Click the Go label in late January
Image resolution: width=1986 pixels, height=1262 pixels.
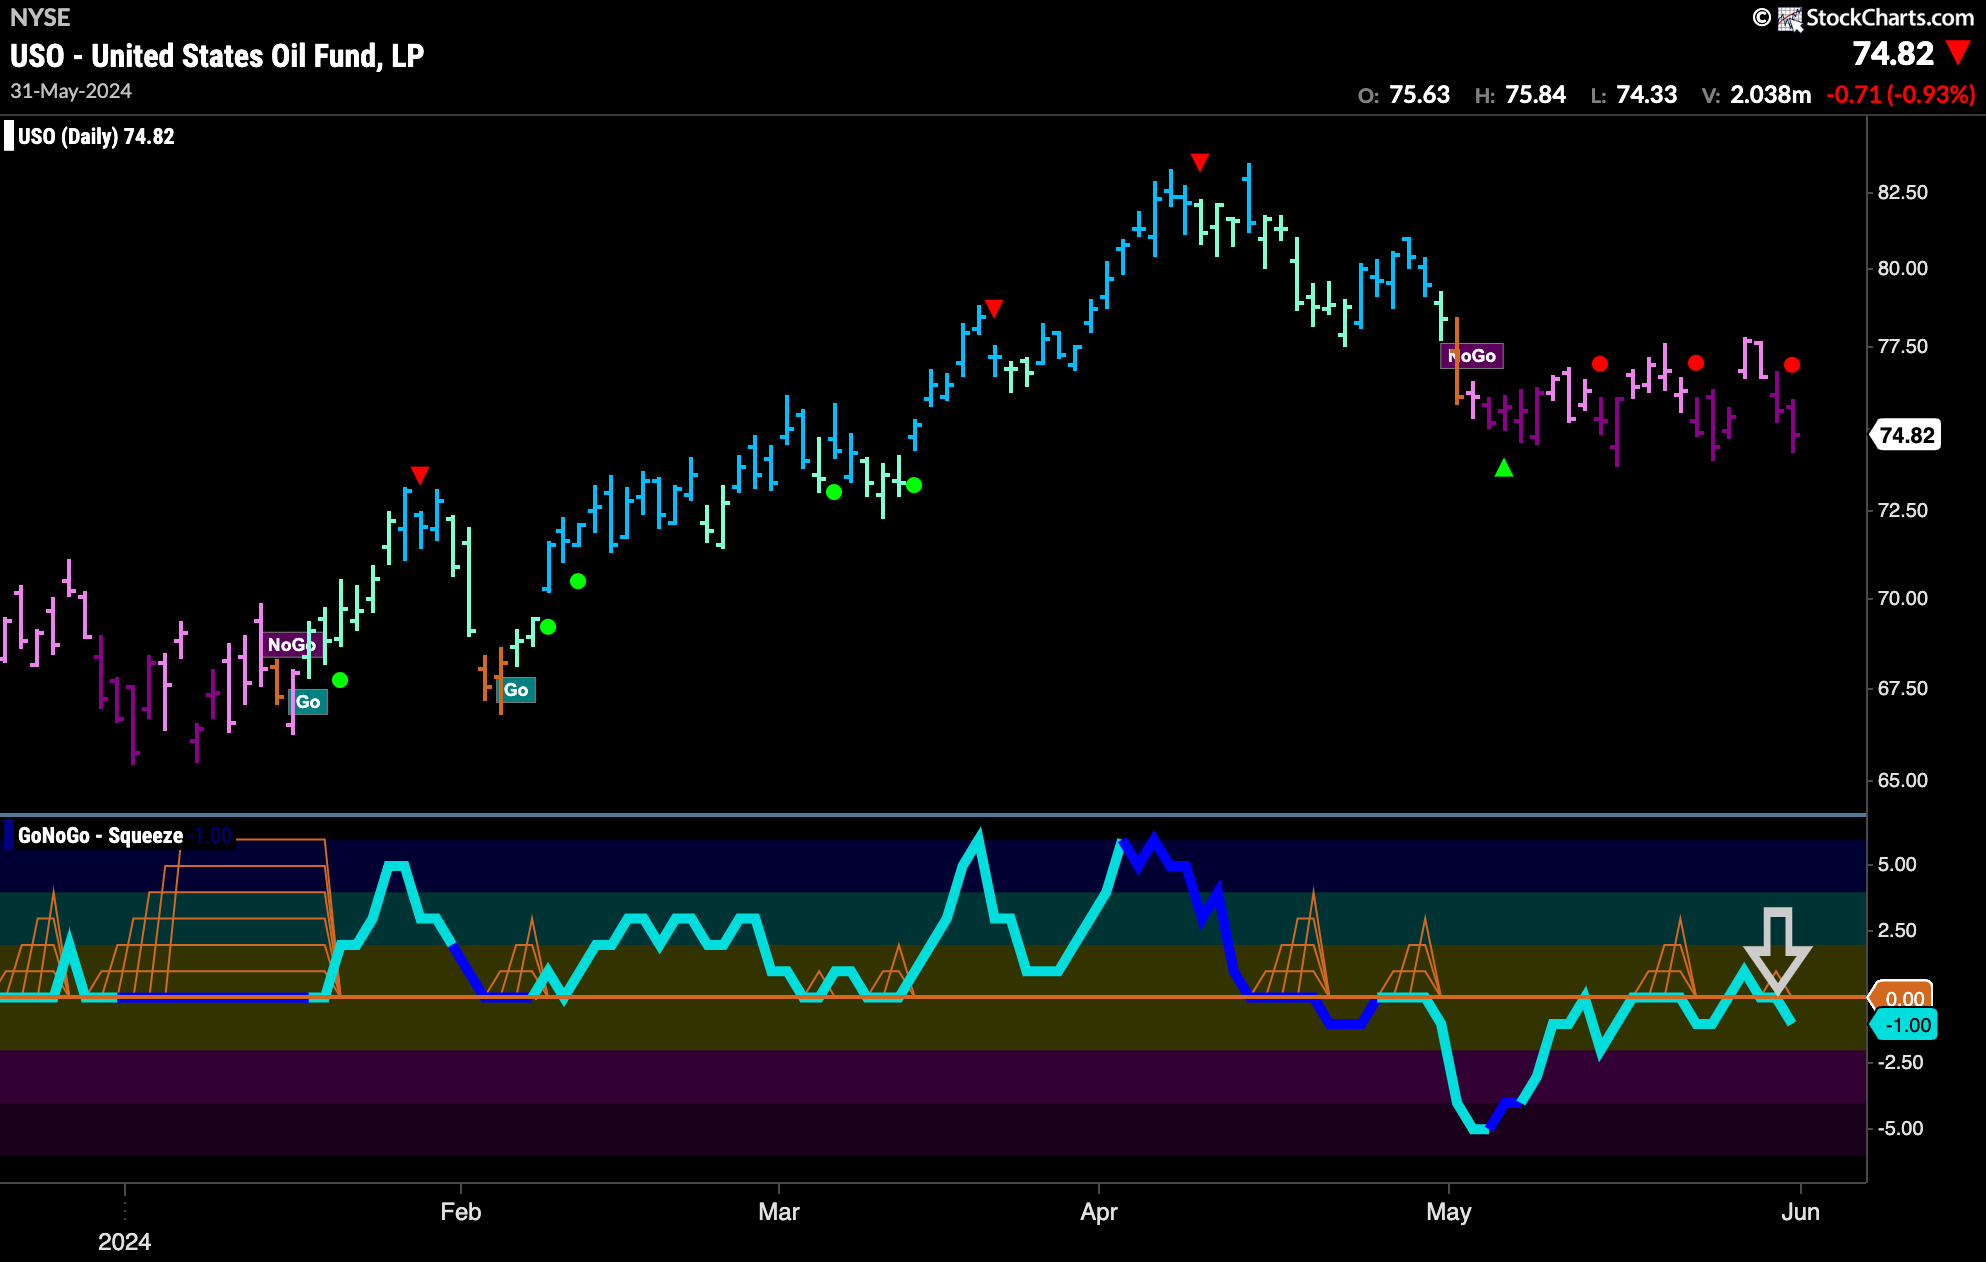click(x=308, y=702)
